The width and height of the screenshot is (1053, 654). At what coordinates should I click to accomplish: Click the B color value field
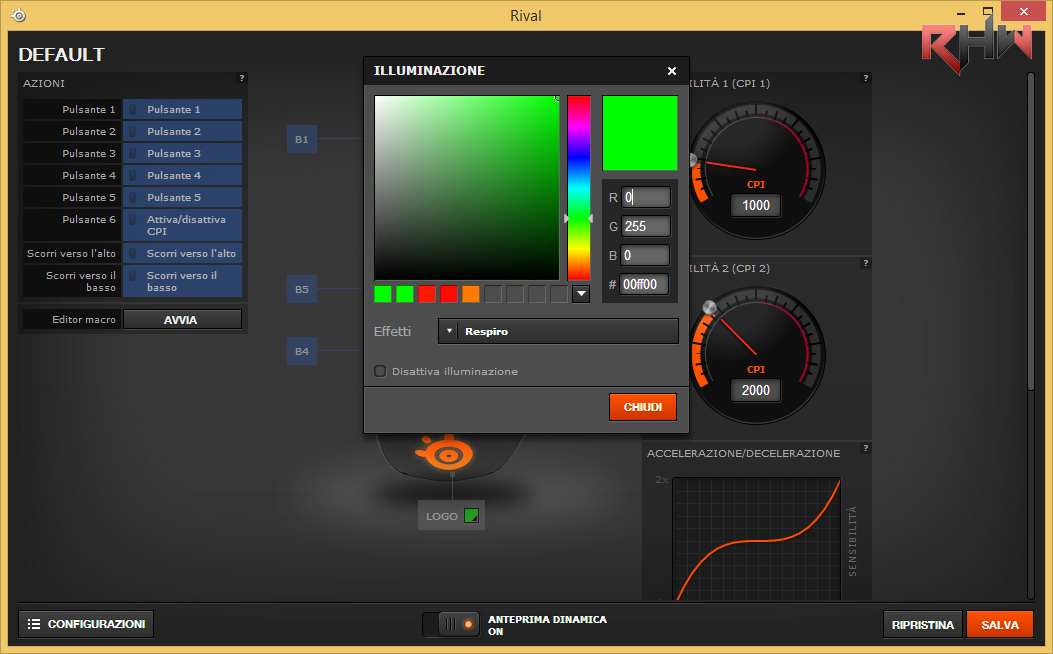pos(645,255)
